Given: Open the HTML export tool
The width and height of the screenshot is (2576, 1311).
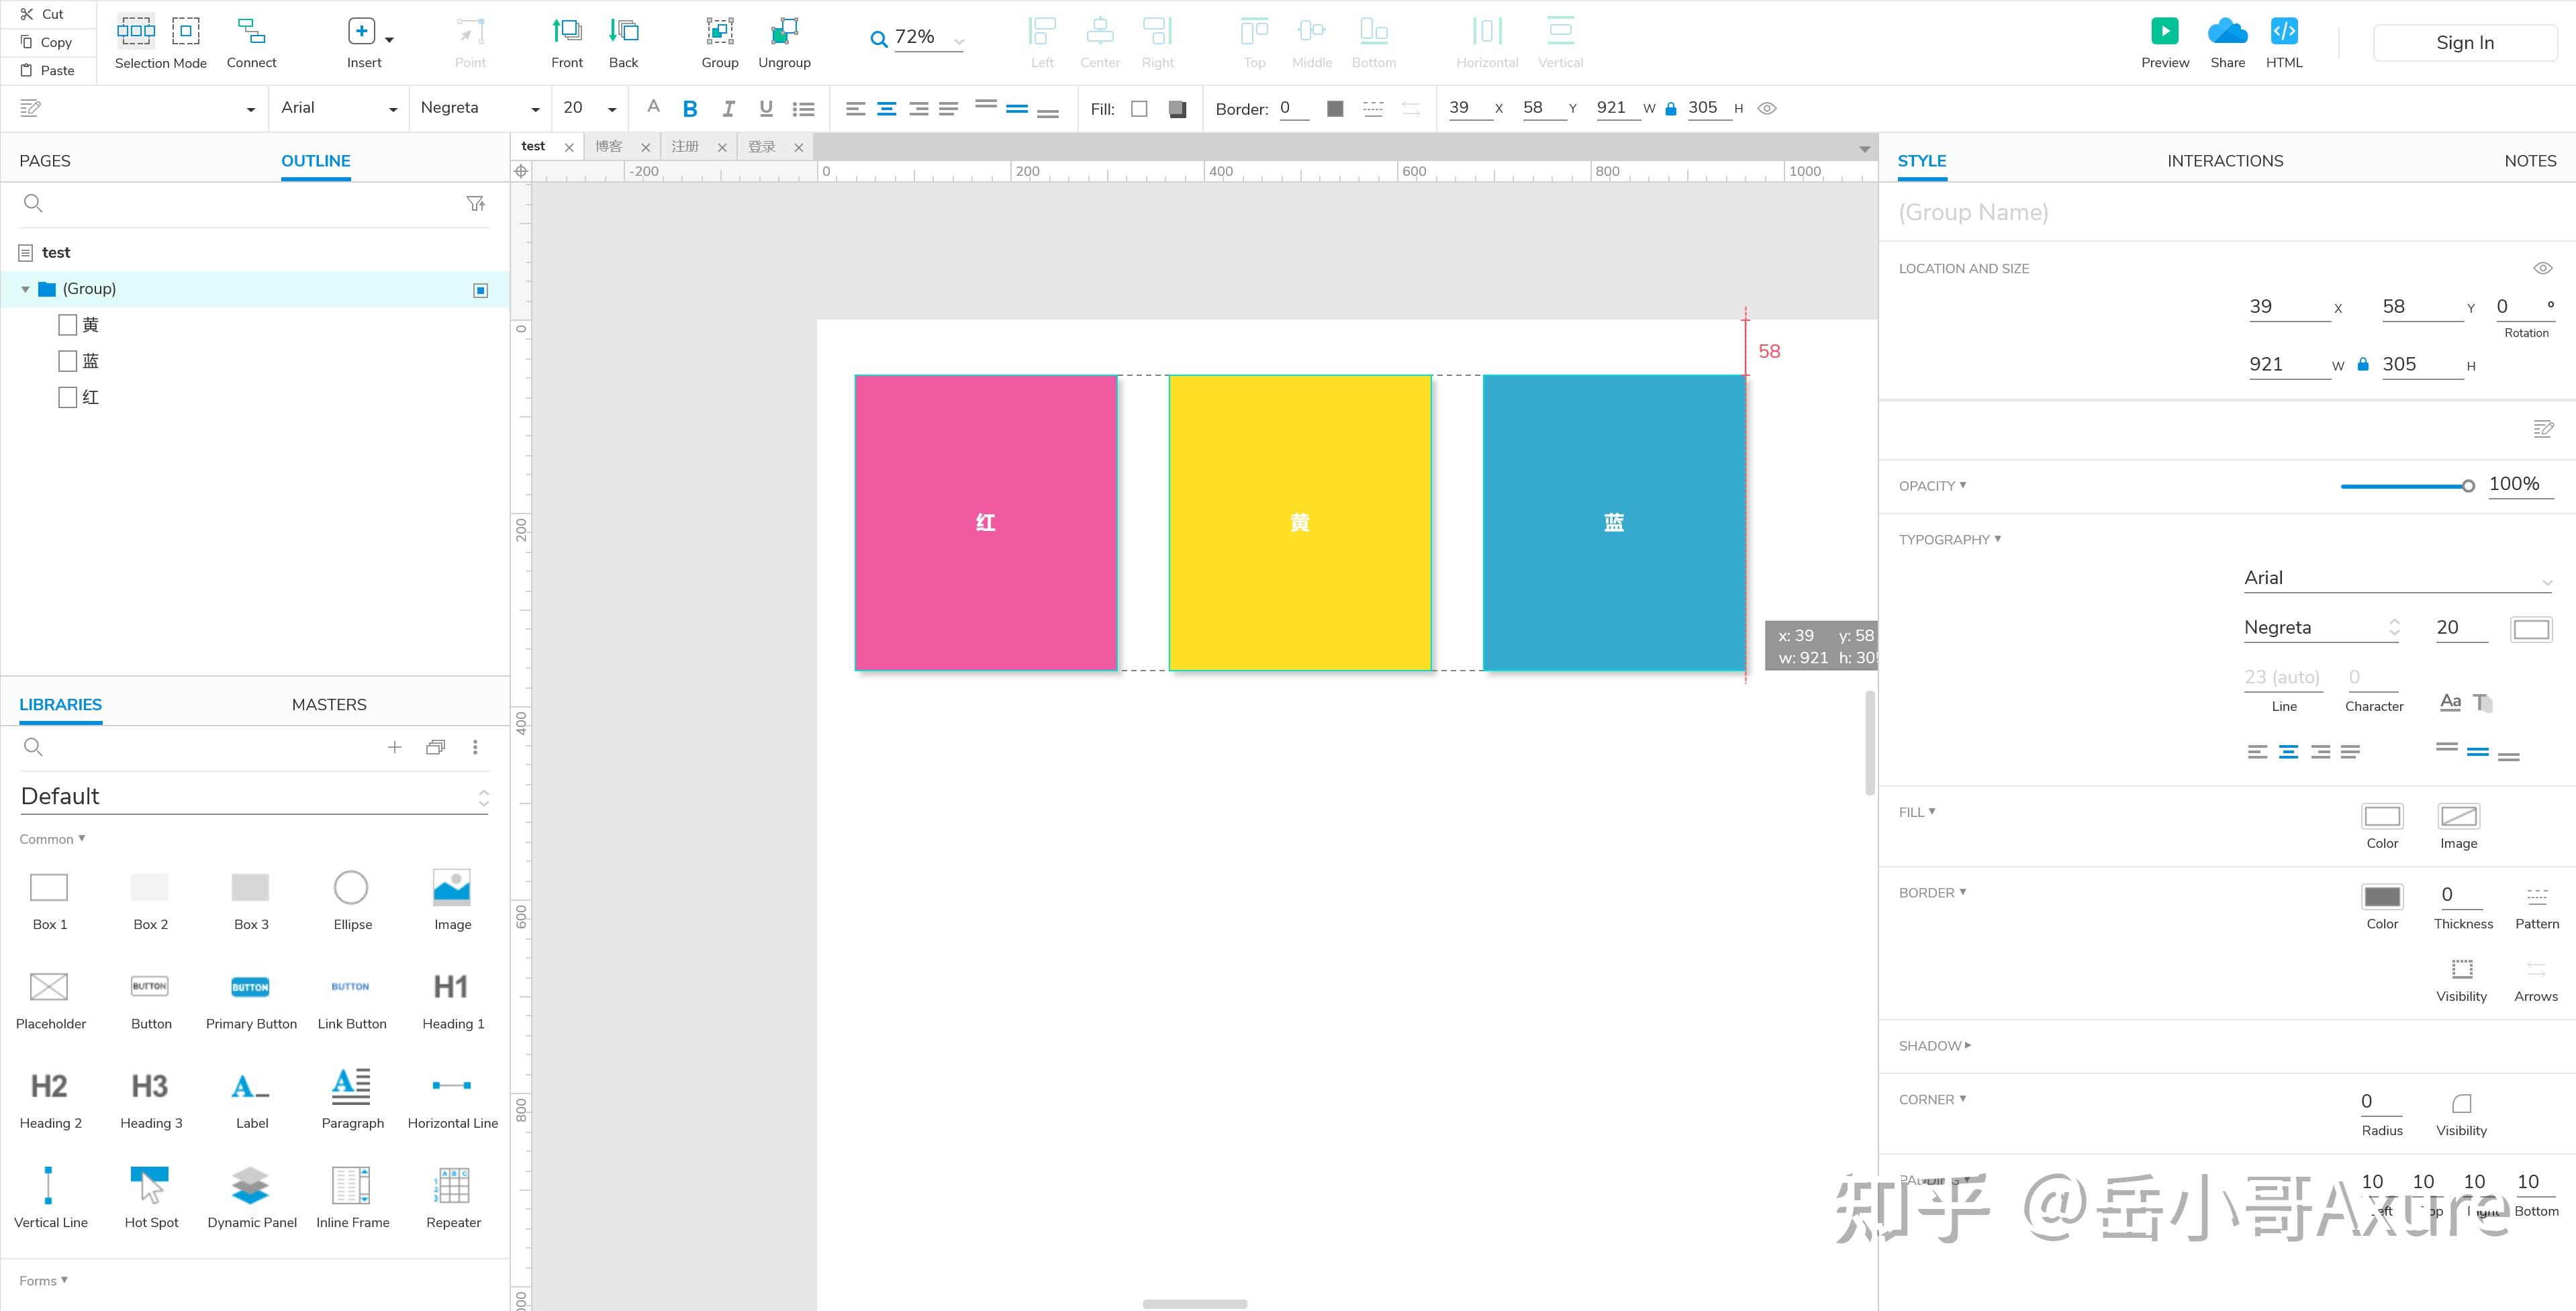Looking at the screenshot, I should (x=2284, y=40).
